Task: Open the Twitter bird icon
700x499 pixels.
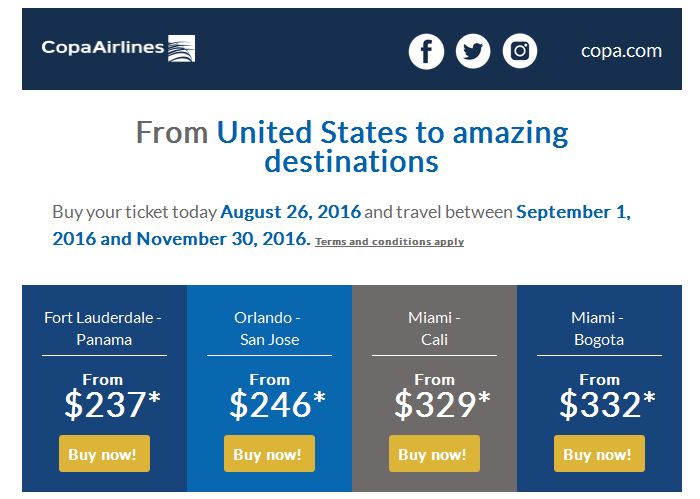Action: point(473,51)
